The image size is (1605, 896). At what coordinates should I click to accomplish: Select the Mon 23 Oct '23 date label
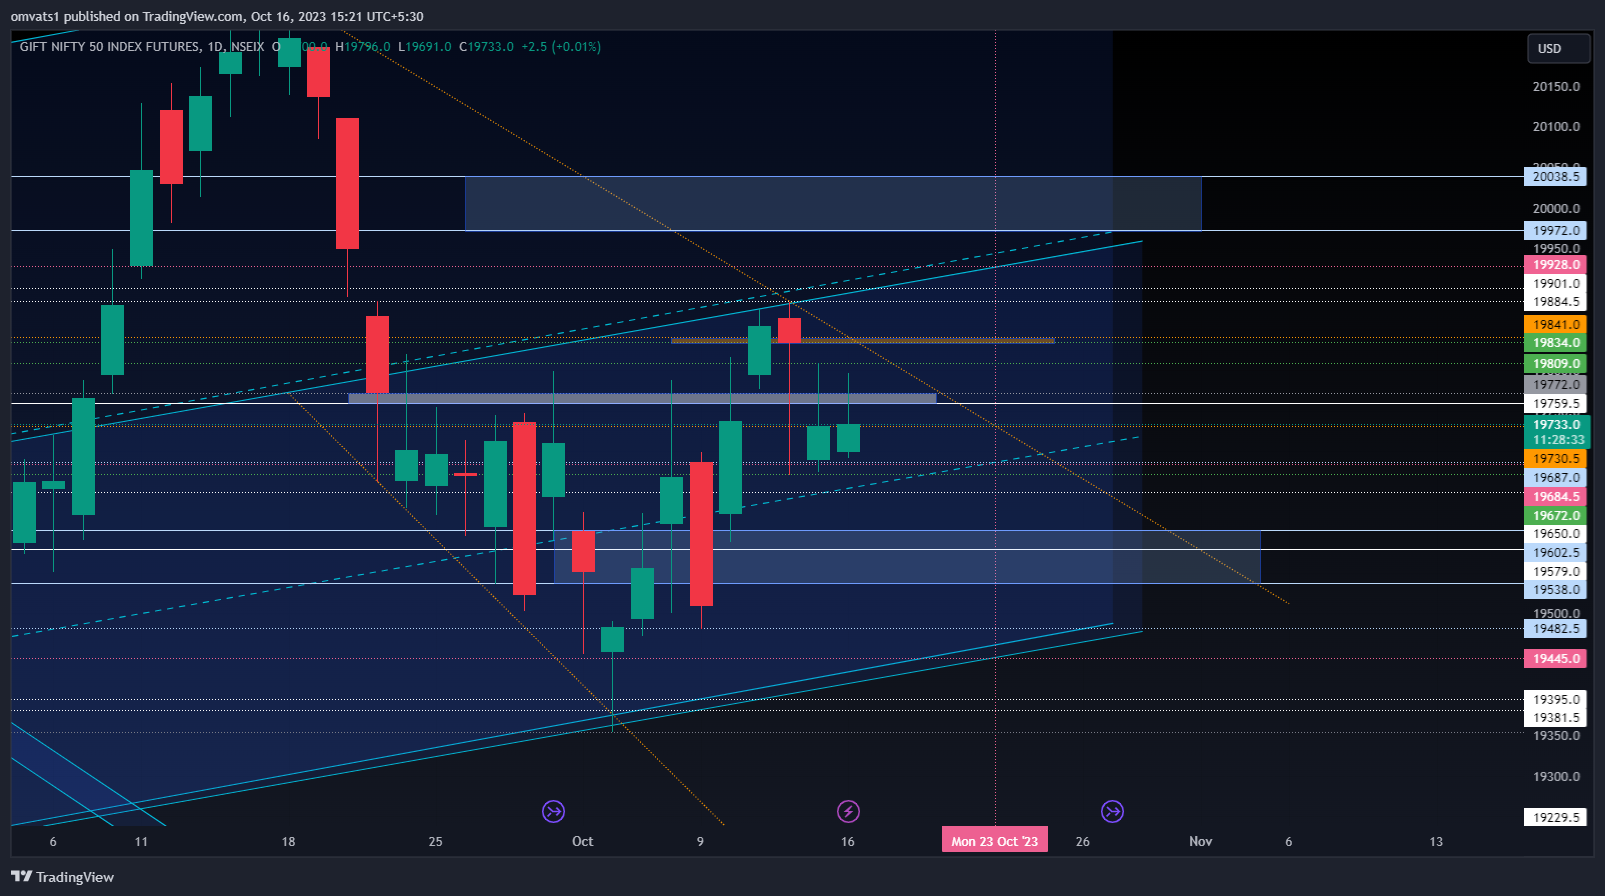click(x=995, y=841)
